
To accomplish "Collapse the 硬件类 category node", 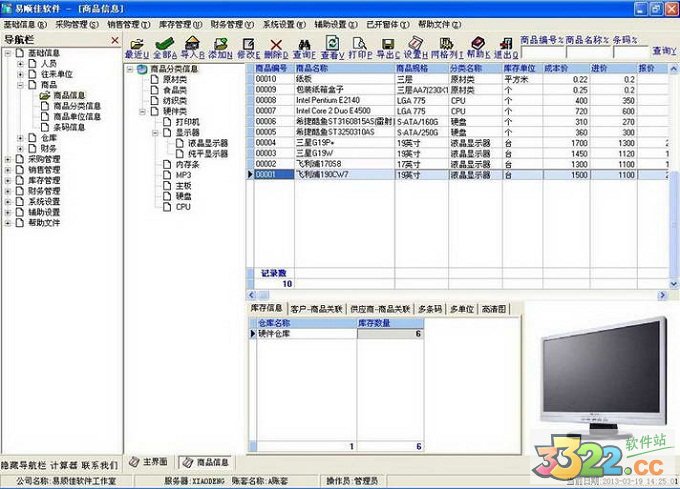I will pyautogui.click(x=142, y=111).
